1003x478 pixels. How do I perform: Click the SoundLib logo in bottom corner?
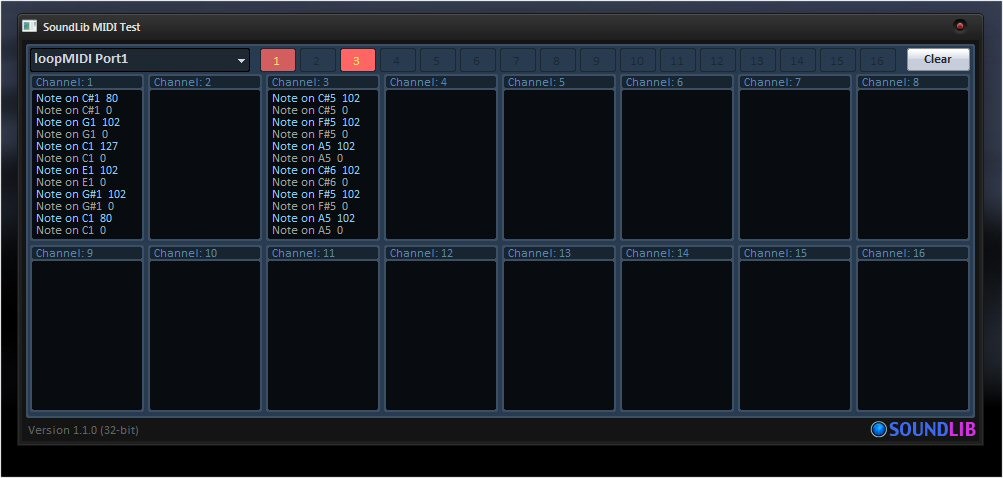pyautogui.click(x=922, y=429)
